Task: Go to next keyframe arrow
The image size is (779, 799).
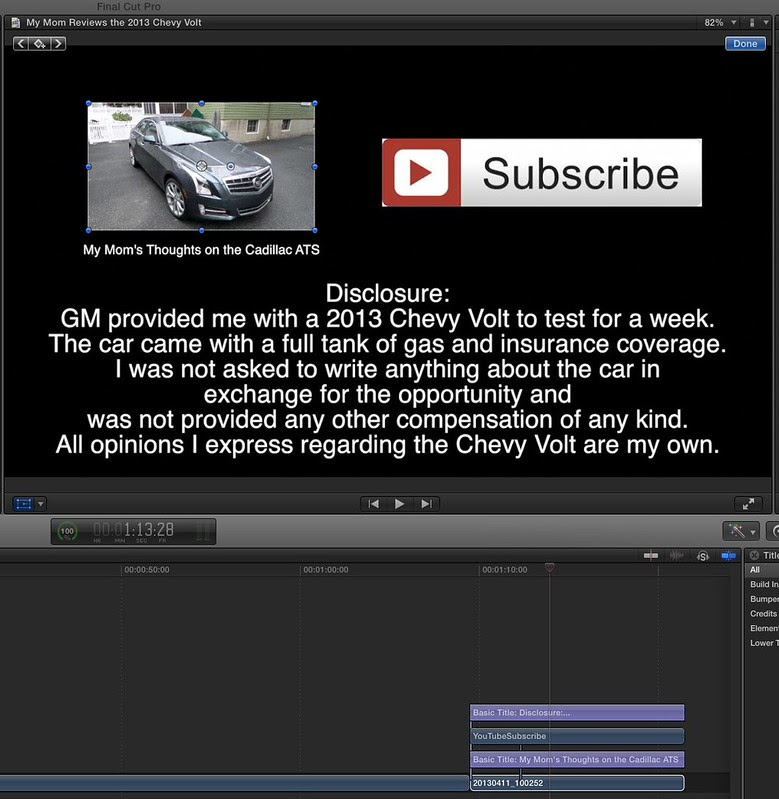Action: 58,44
